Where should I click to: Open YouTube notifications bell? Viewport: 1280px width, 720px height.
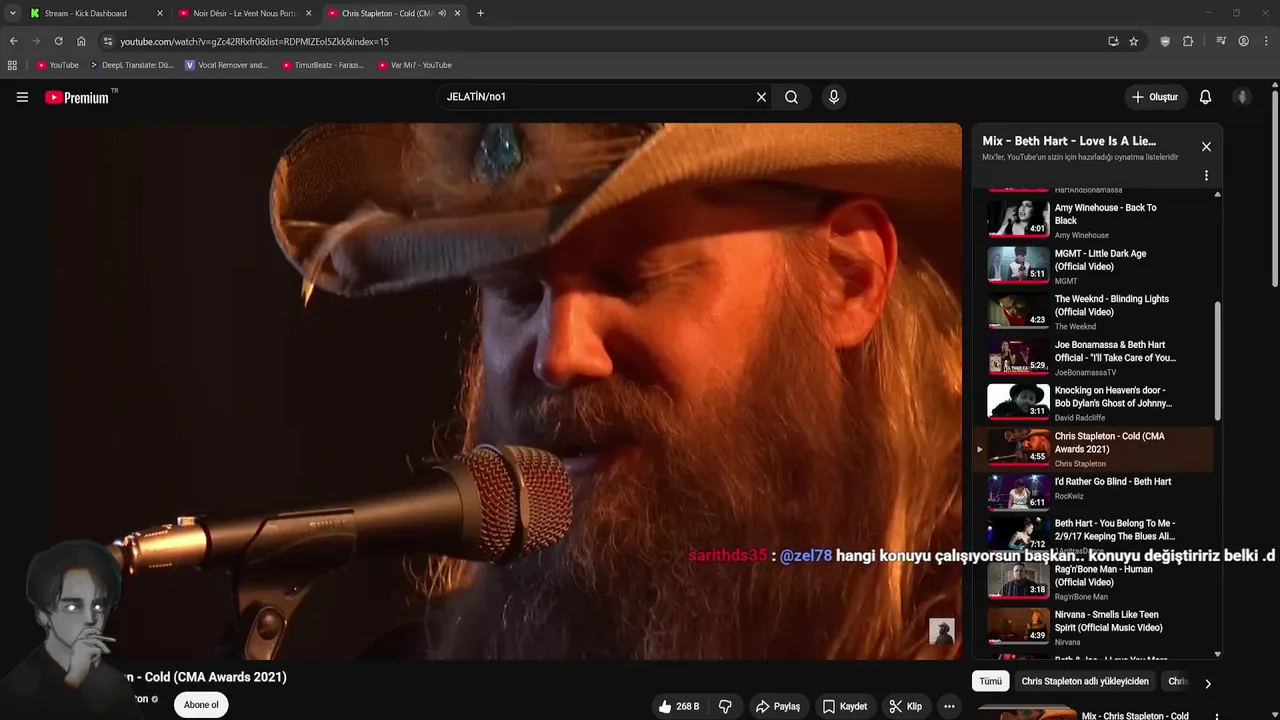point(1205,97)
